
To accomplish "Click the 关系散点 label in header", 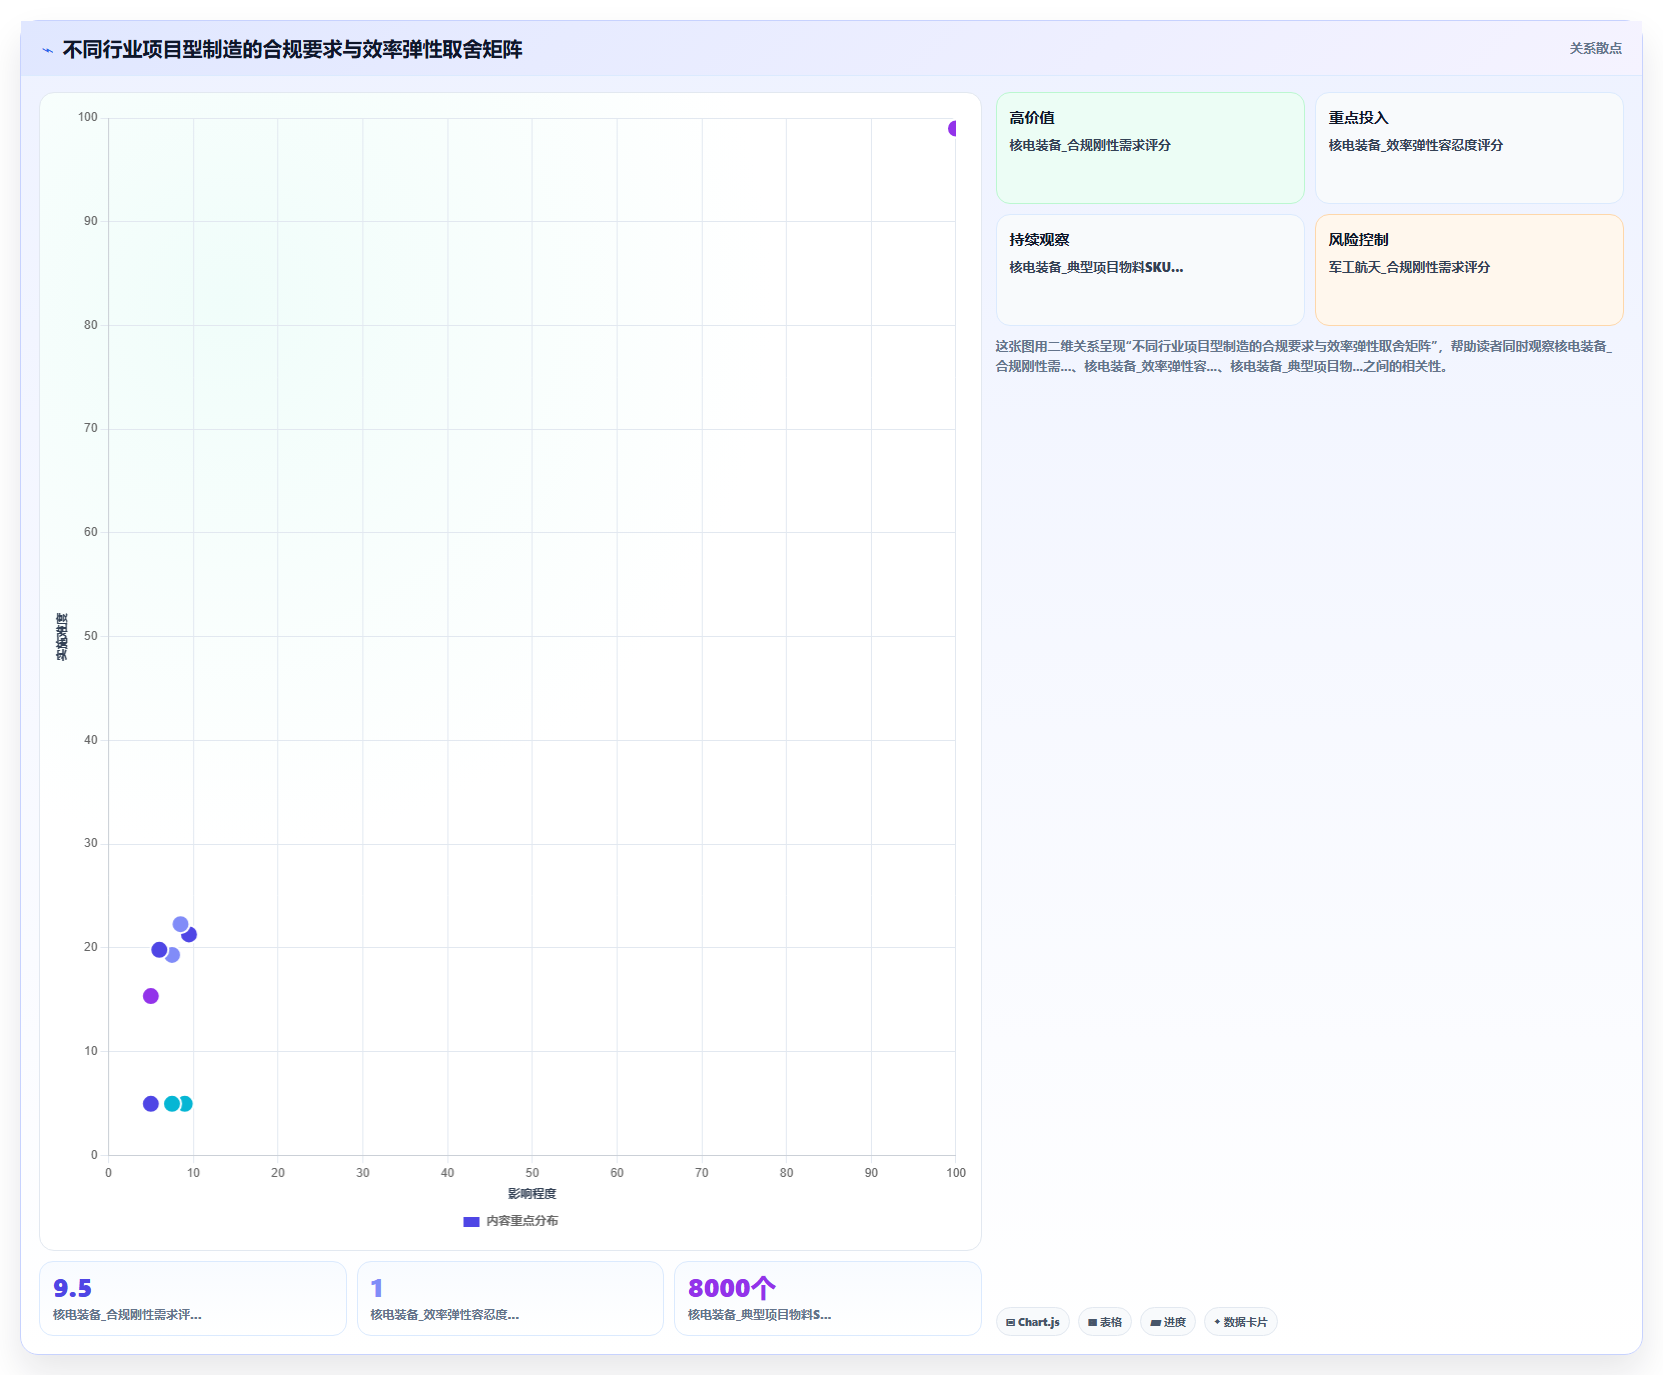I will tap(1595, 48).
